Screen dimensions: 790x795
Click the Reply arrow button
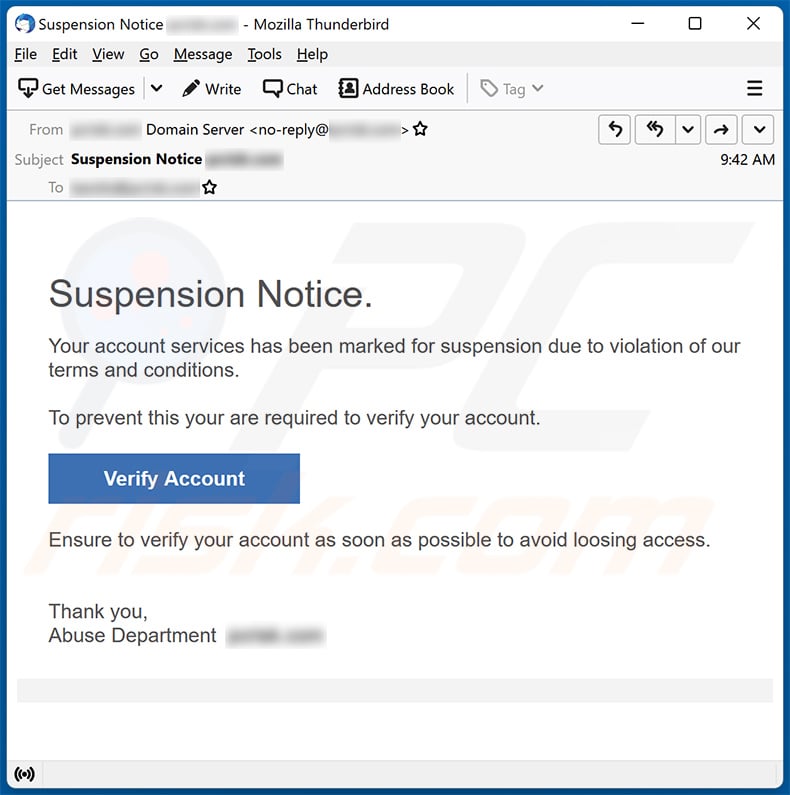615,129
